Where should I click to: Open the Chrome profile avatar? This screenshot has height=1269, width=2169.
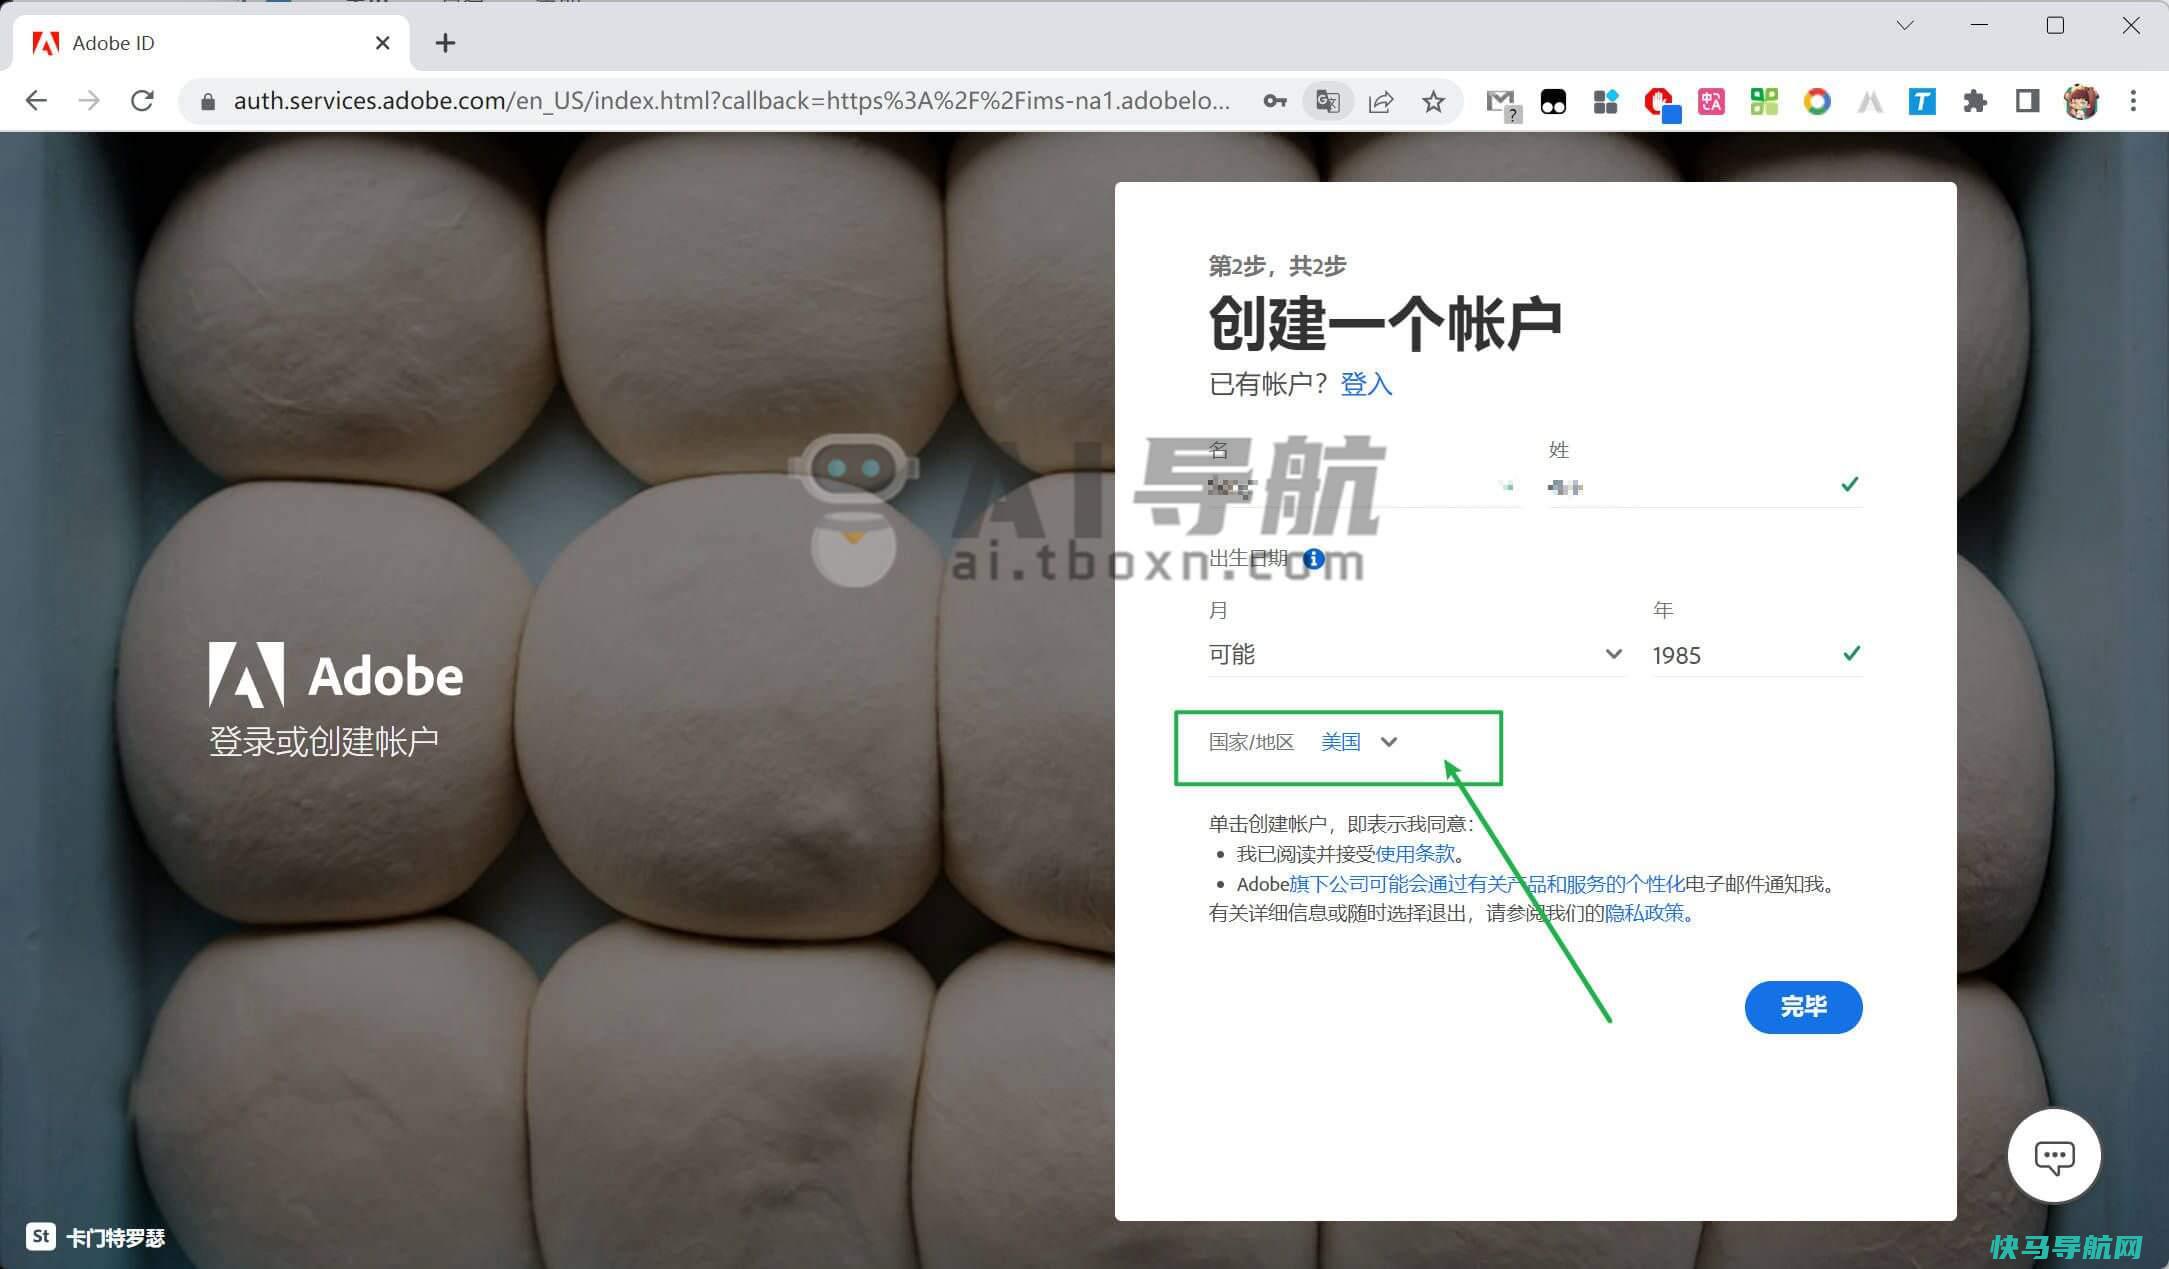pyautogui.click(x=2081, y=101)
